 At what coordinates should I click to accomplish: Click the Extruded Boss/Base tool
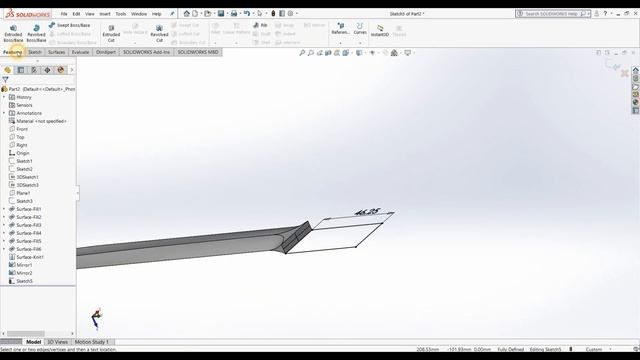click(13, 33)
